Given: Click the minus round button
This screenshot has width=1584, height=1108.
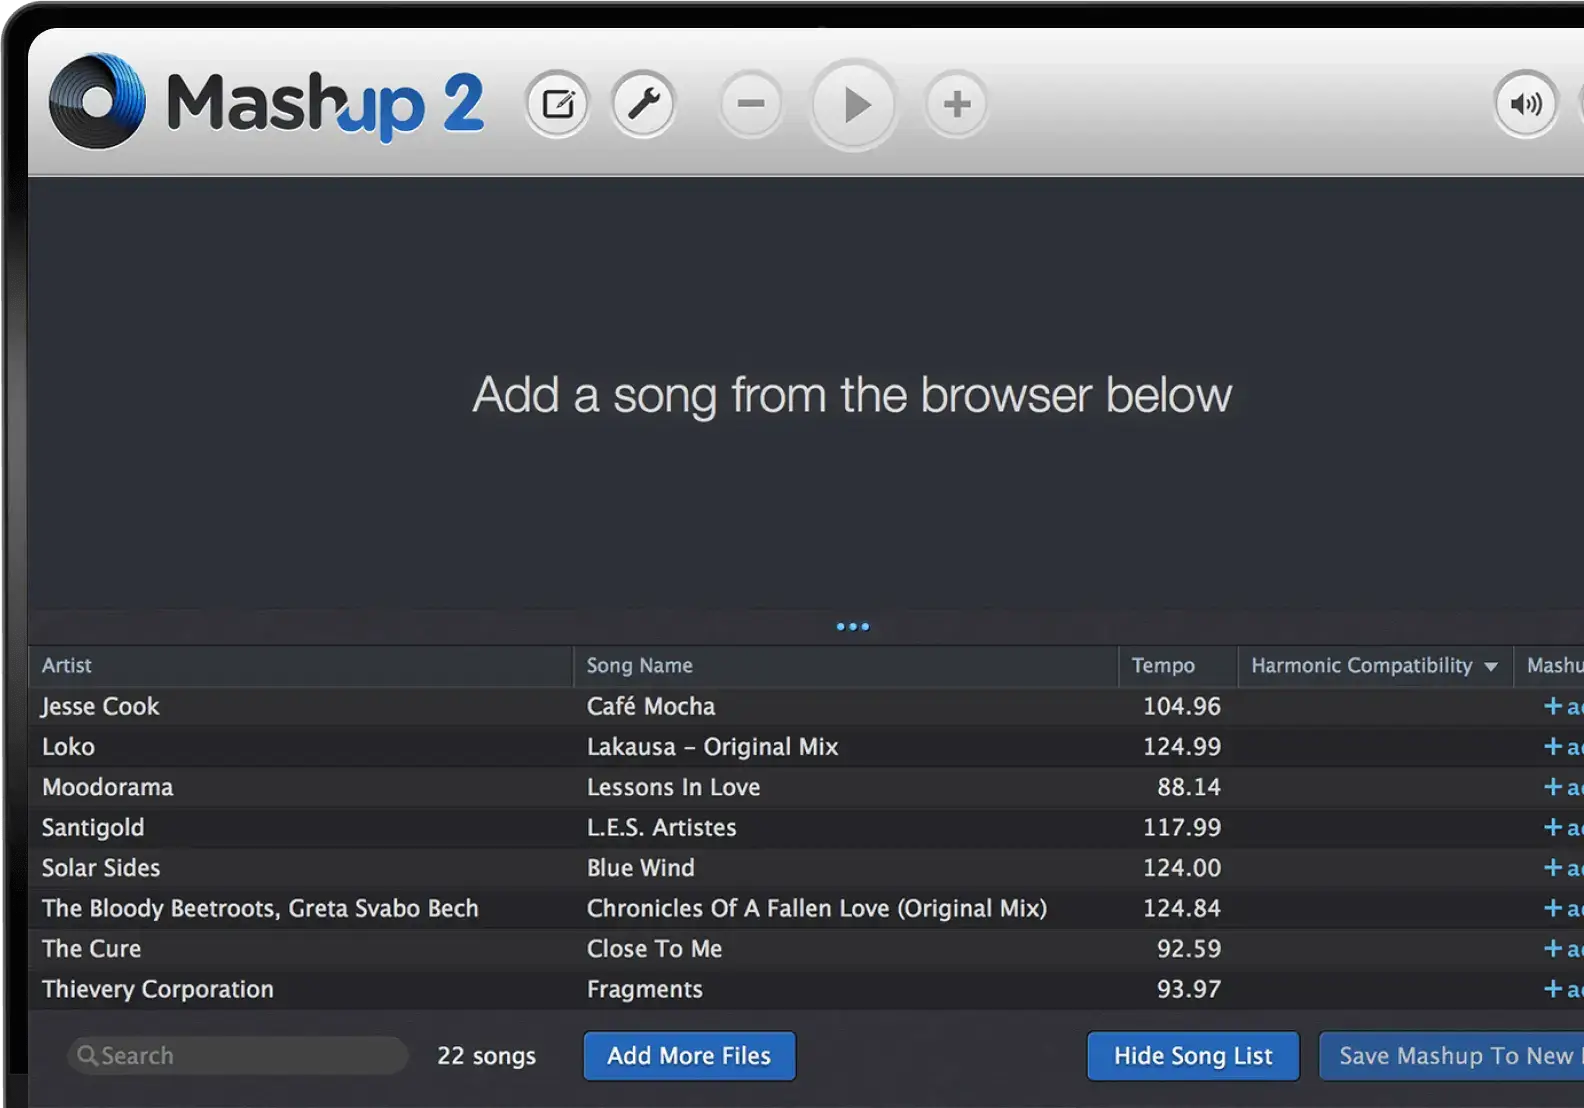Looking at the screenshot, I should [x=751, y=103].
